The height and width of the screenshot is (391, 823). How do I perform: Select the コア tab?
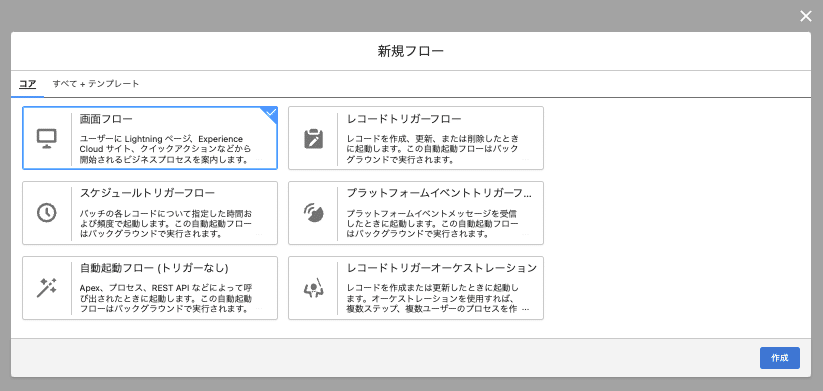pyautogui.click(x=27, y=84)
